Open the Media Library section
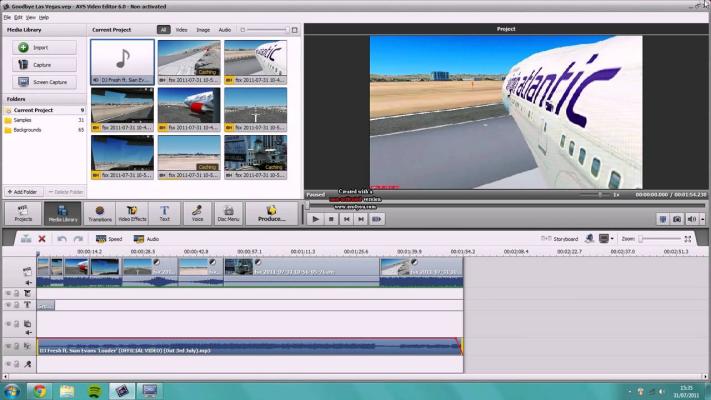 [63, 213]
